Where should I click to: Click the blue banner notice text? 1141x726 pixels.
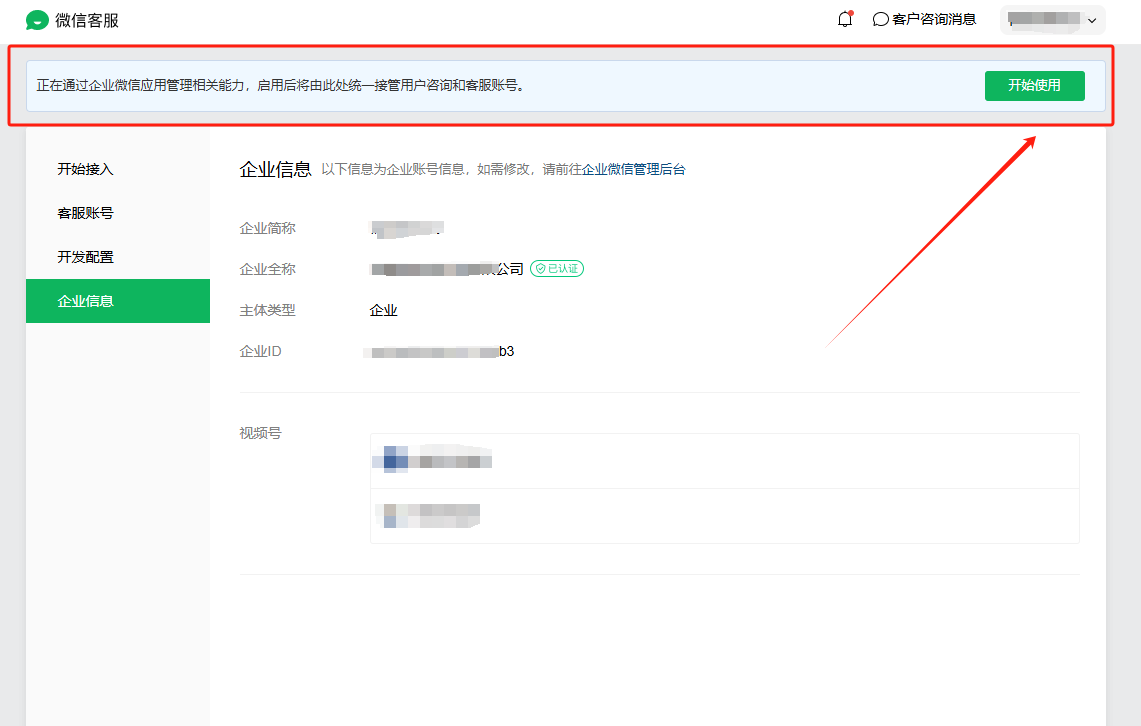281,86
